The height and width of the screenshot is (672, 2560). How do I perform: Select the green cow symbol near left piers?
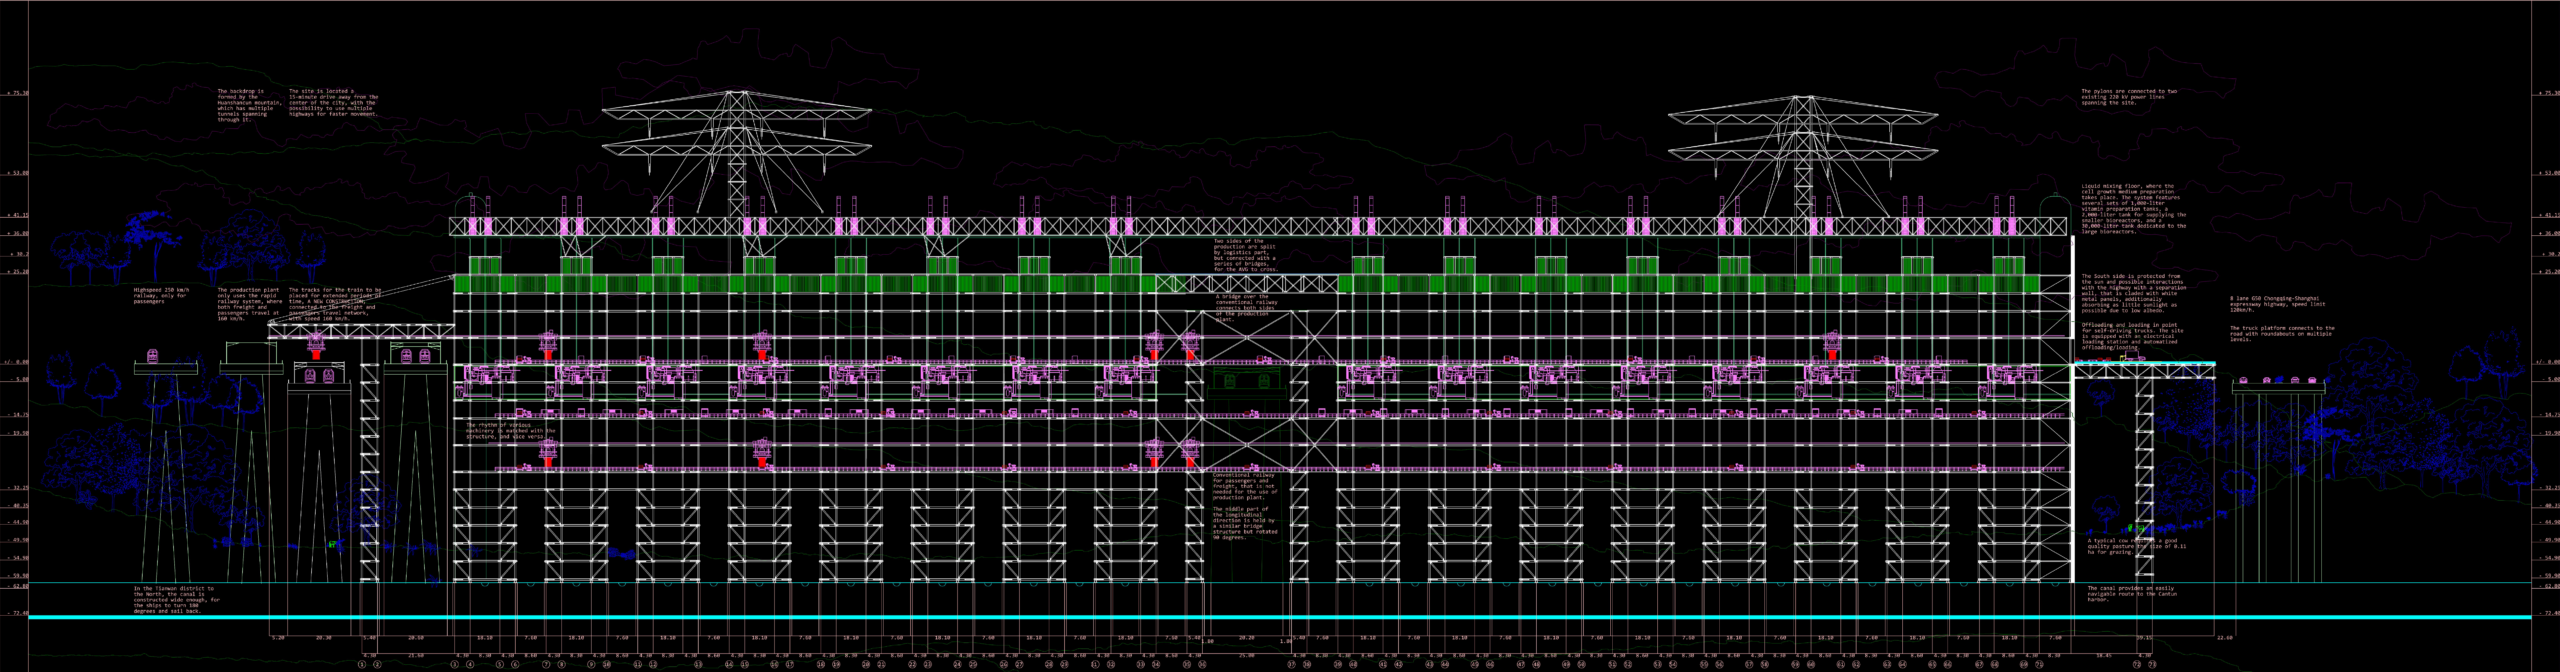pyautogui.click(x=331, y=545)
